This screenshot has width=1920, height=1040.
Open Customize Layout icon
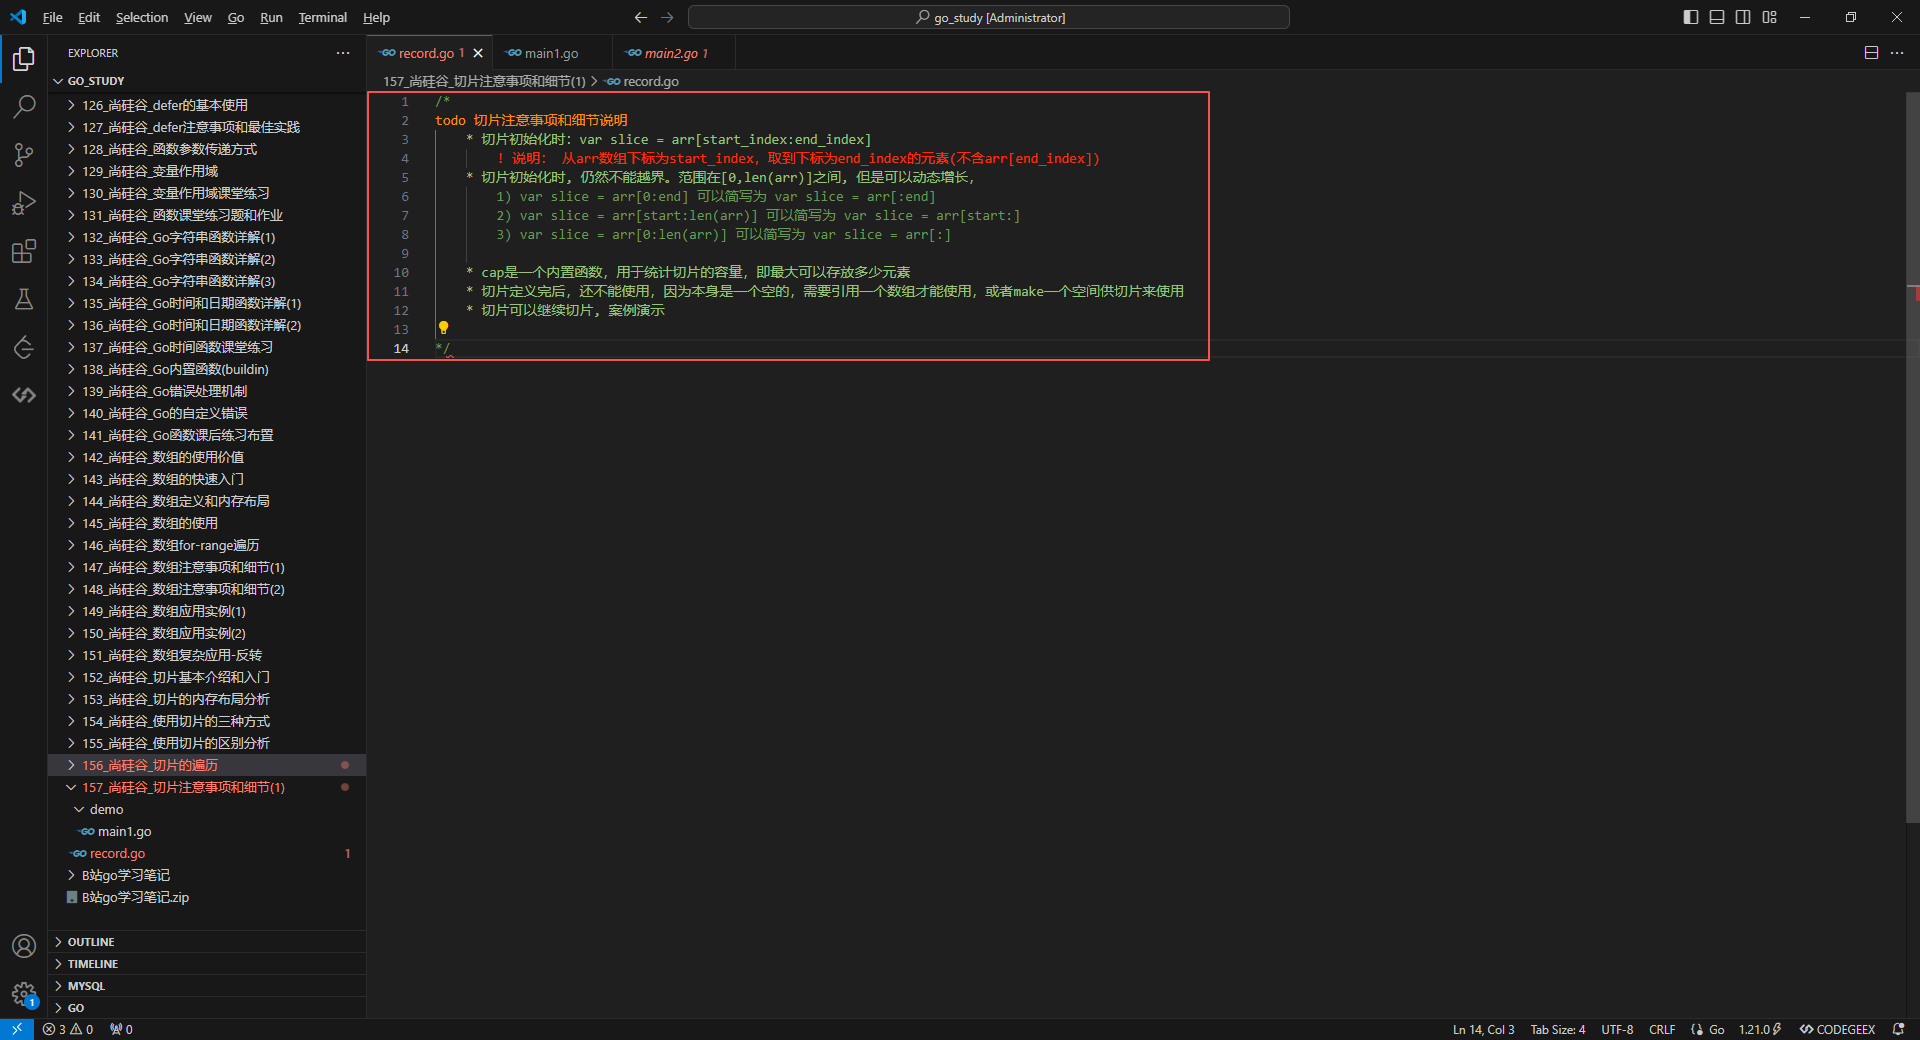pos(1770,17)
